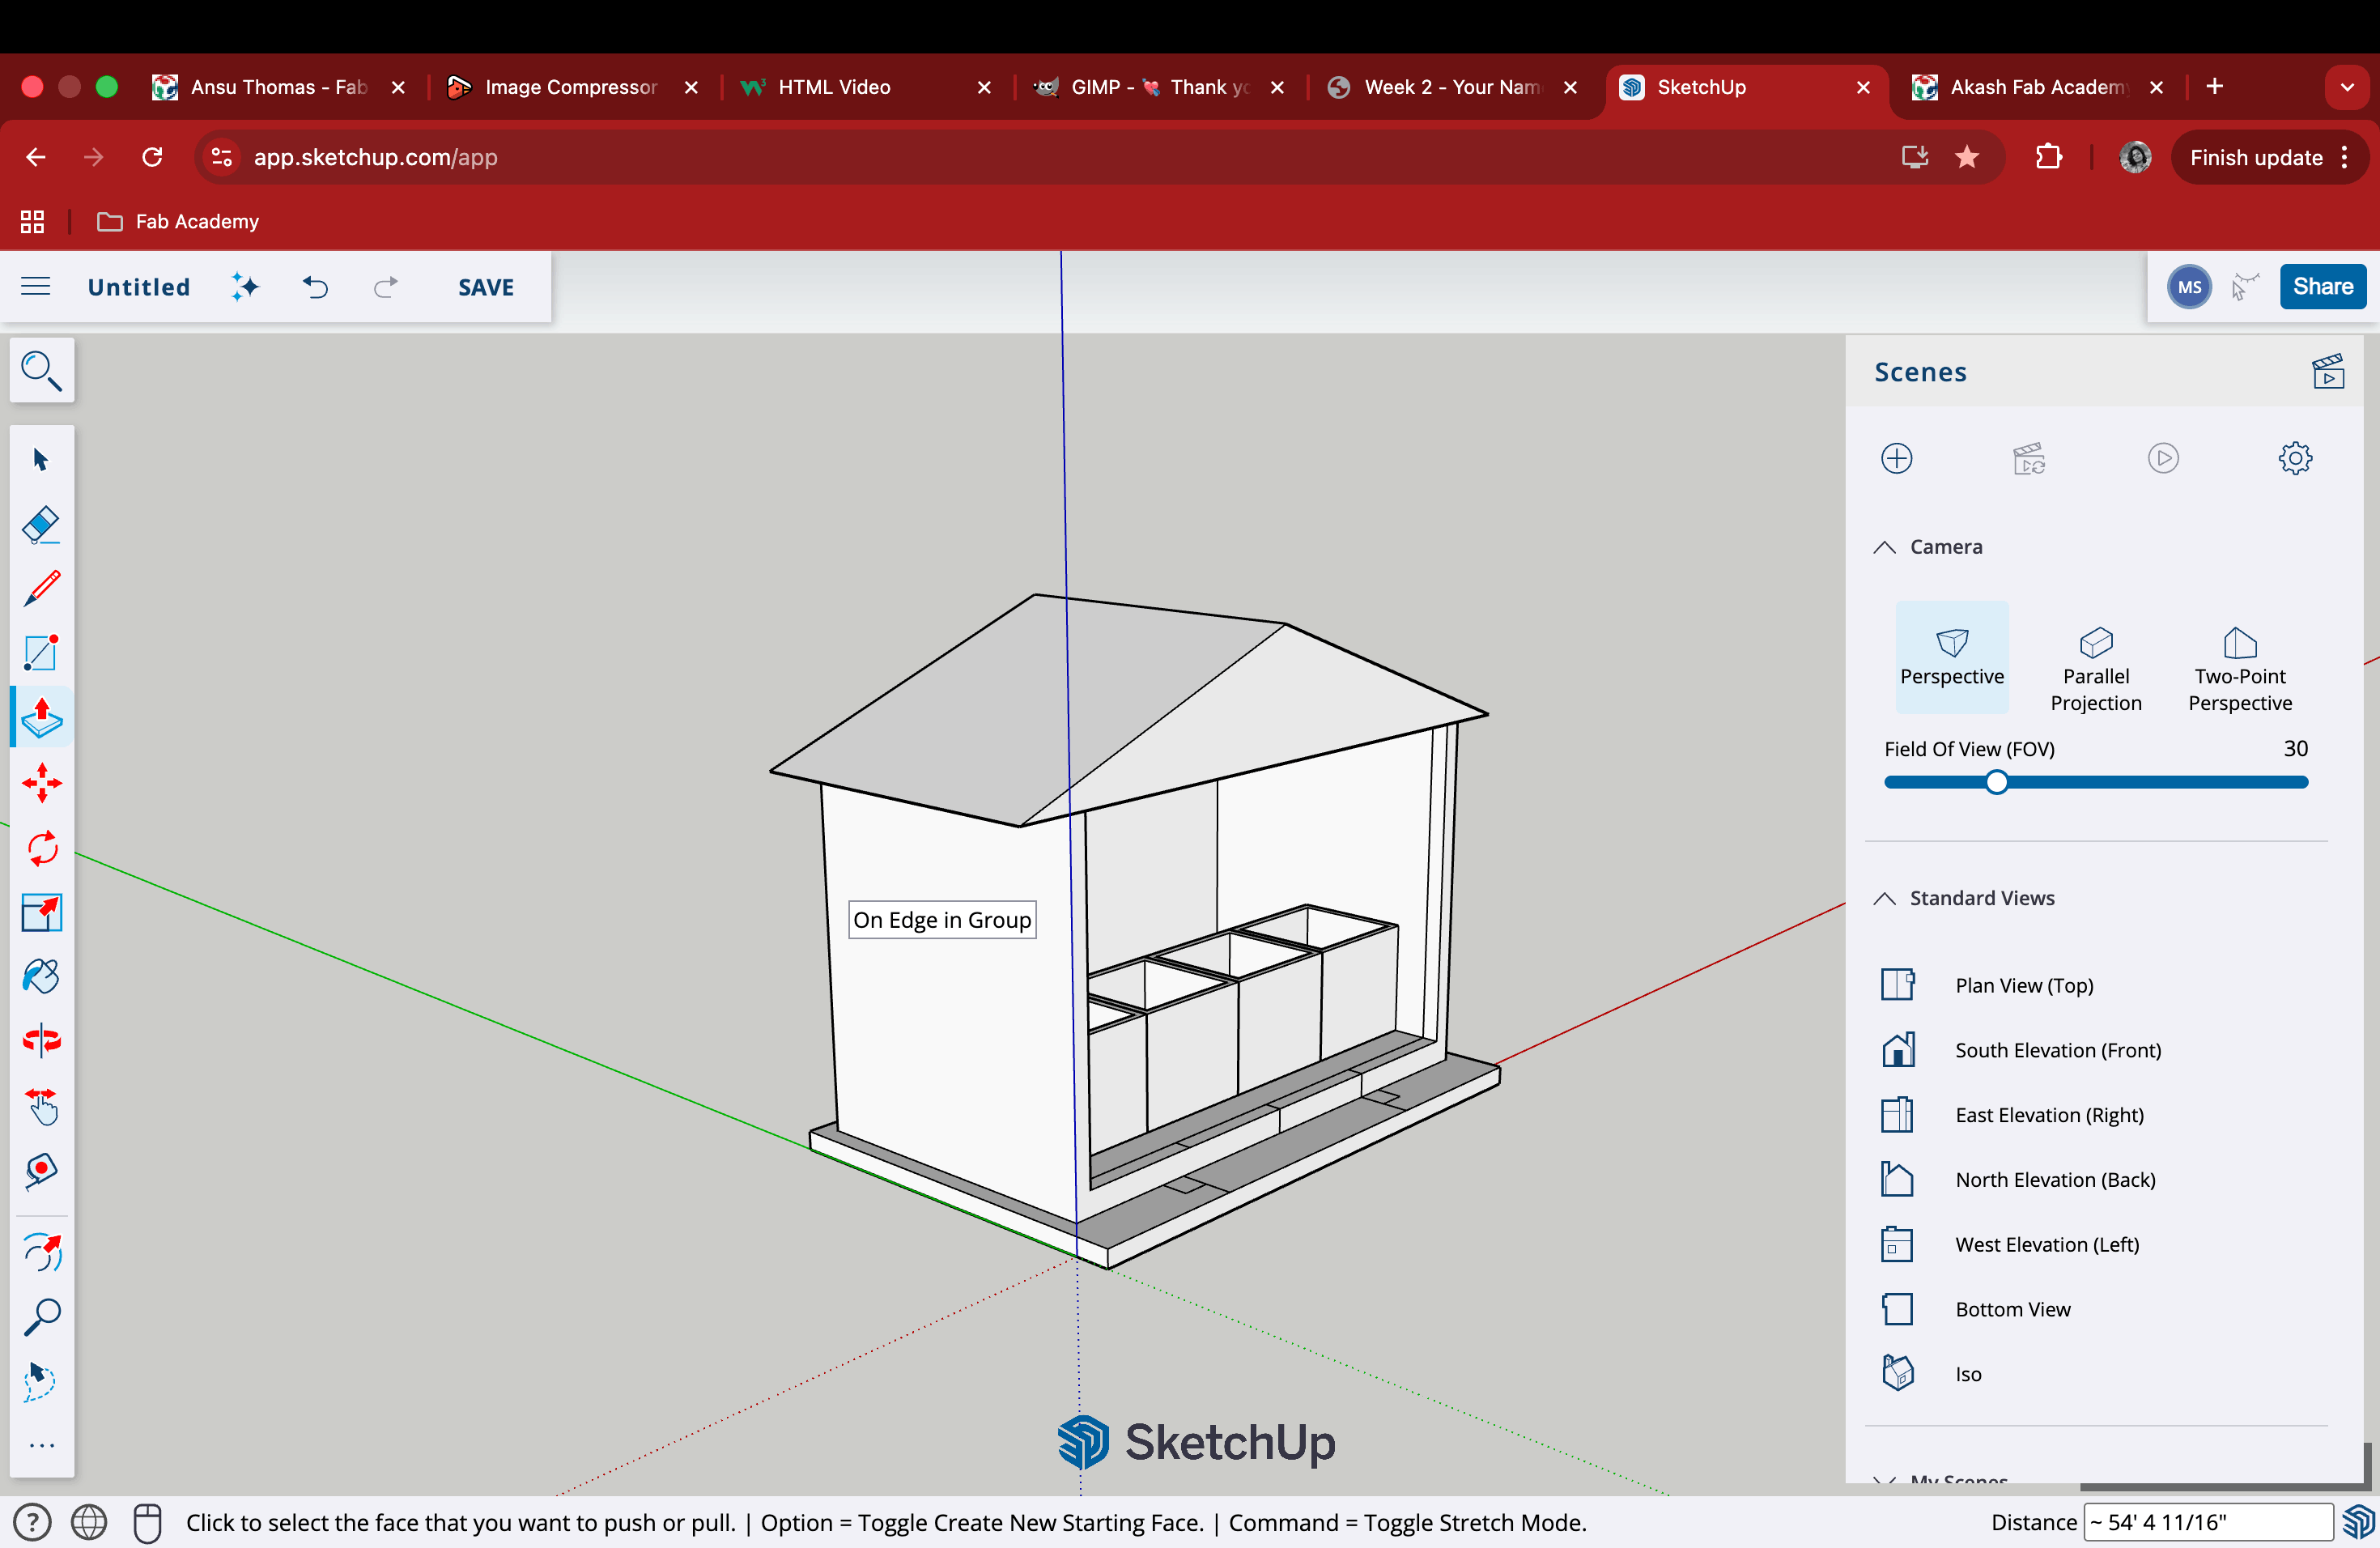Switch camera to Two-Point Perspective
Screen dimensions: 2380x1548
[x=2239, y=669]
